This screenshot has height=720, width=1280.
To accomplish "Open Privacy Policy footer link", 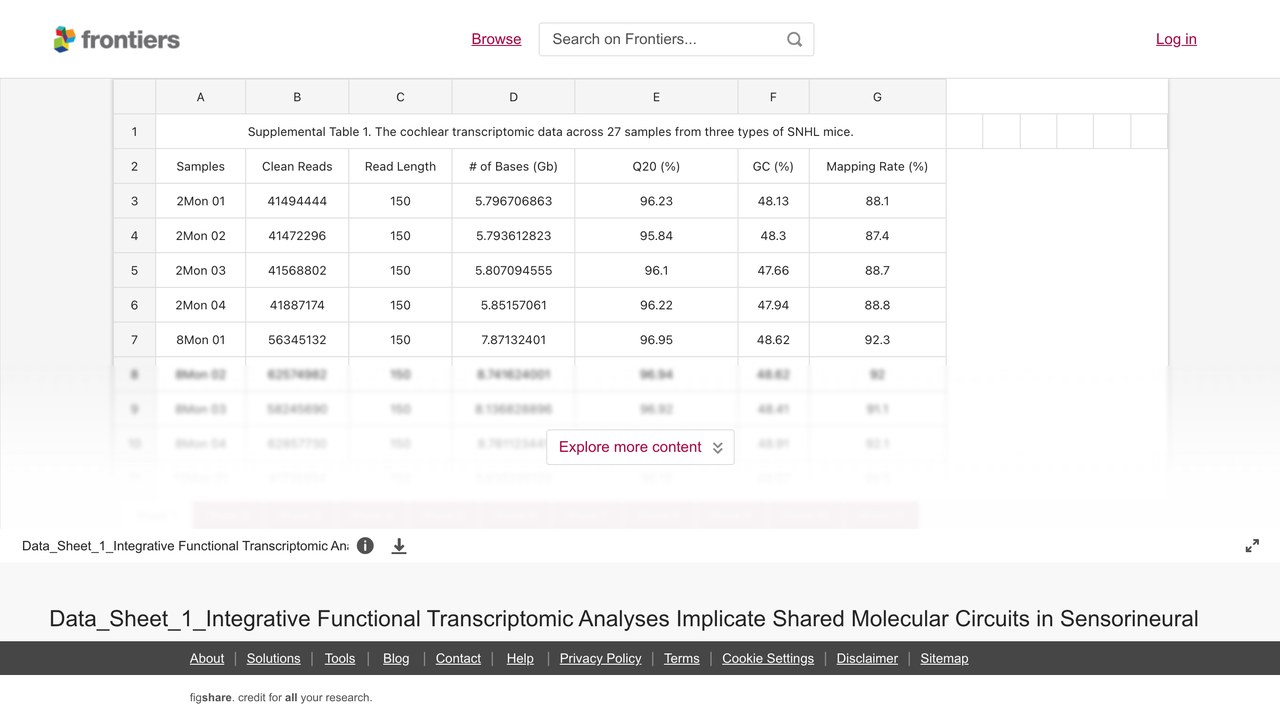I will [x=600, y=658].
